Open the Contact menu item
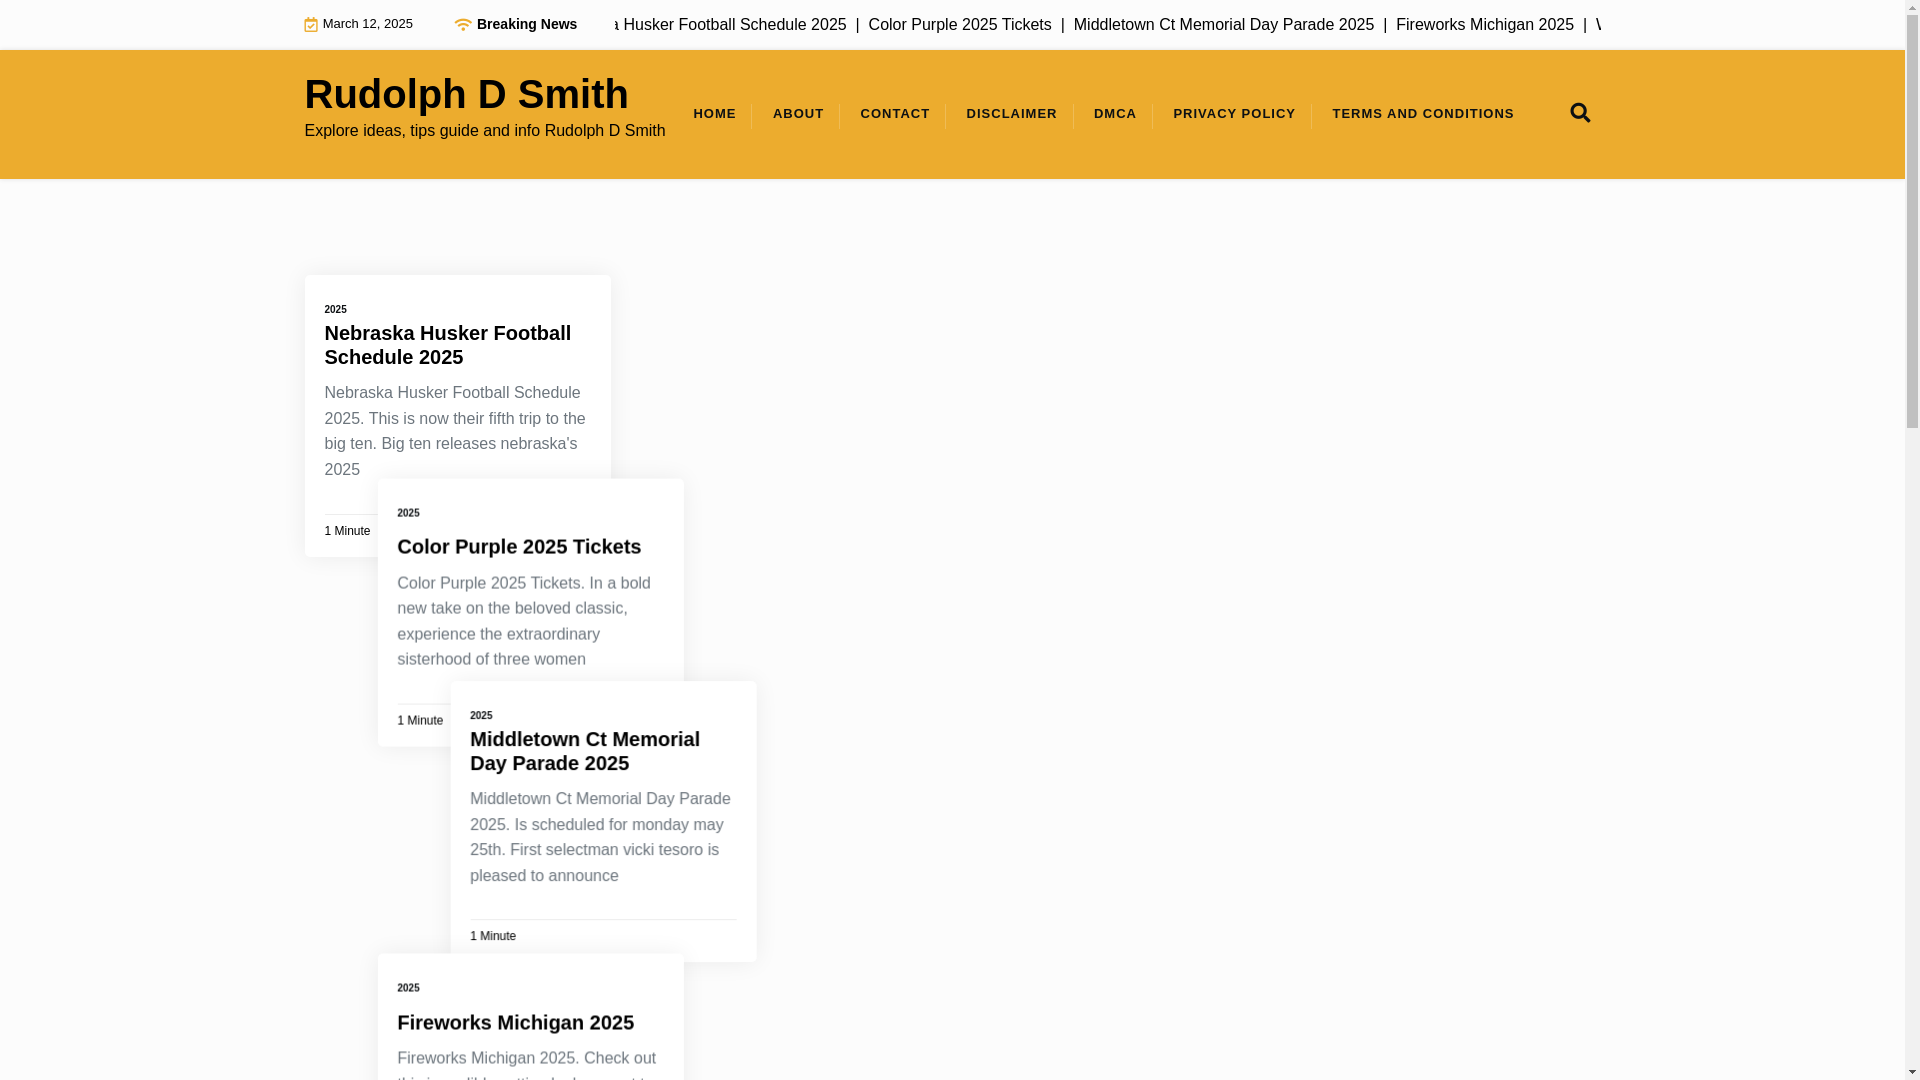The height and width of the screenshot is (1080, 1920). click(x=895, y=114)
